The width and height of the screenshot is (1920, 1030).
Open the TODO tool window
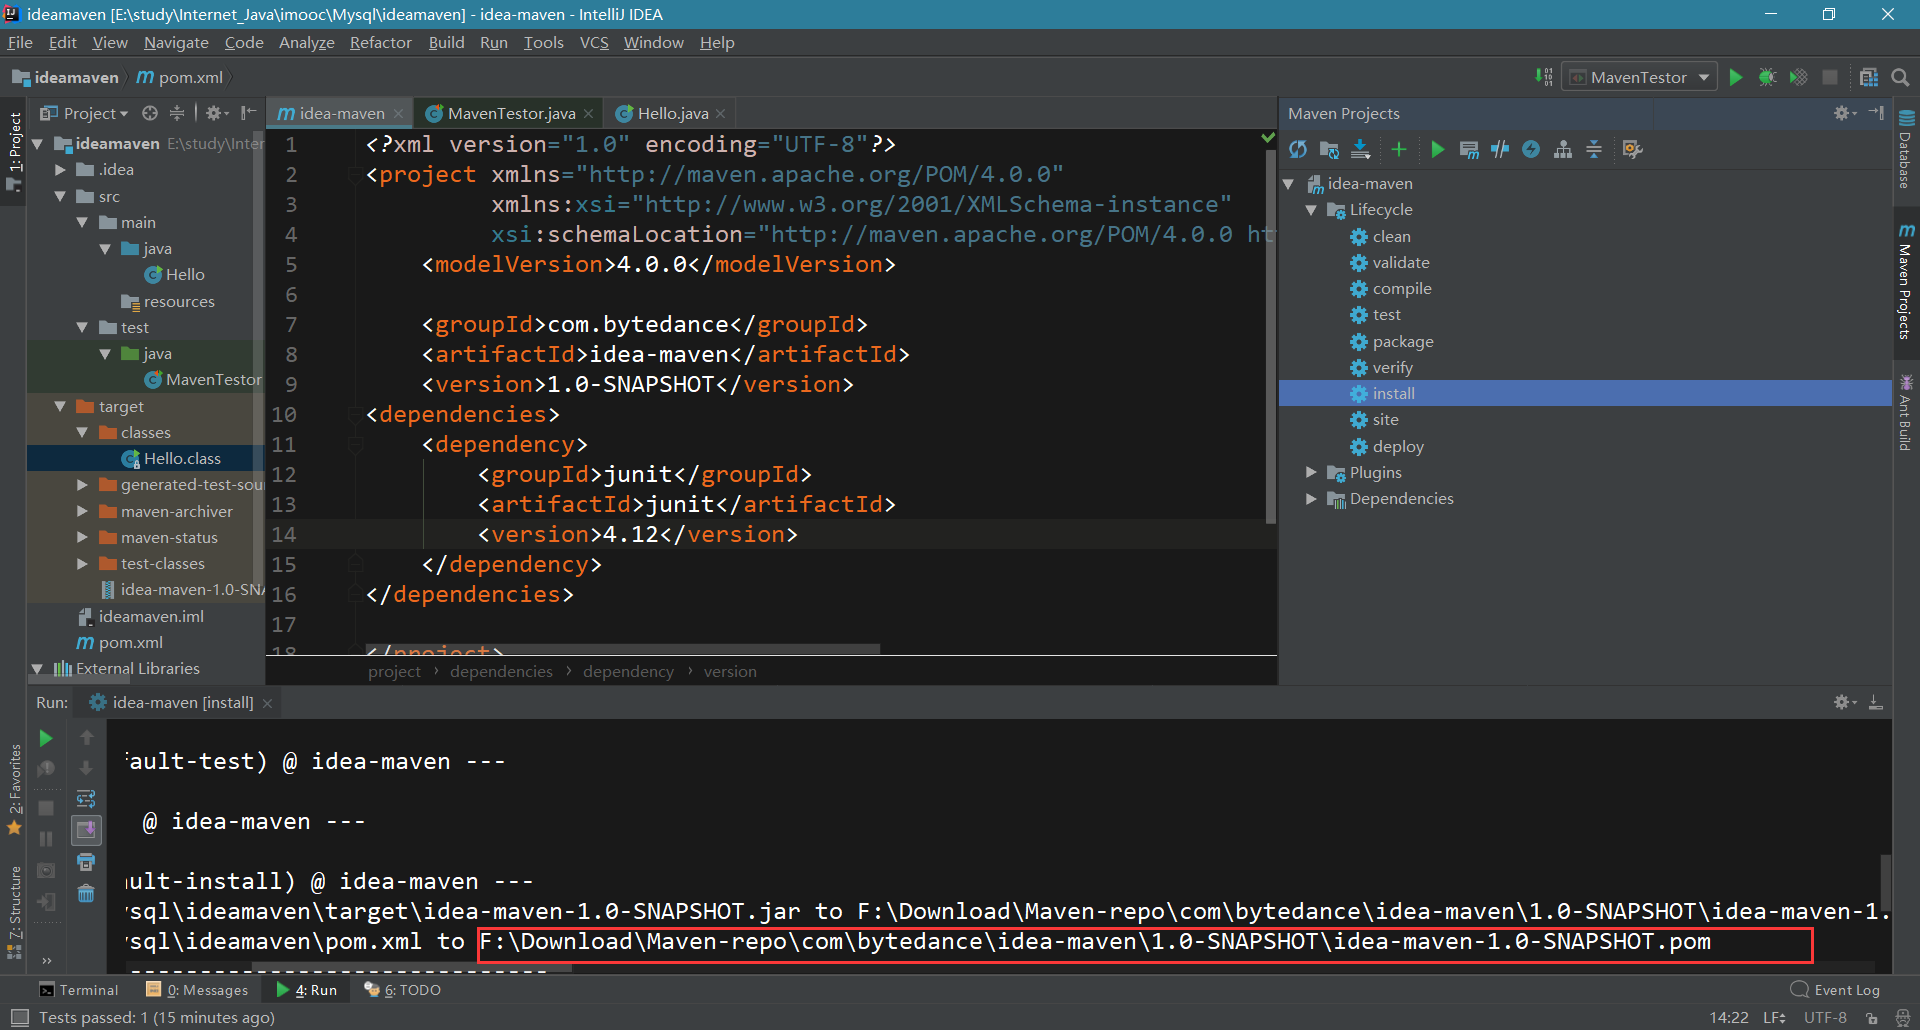[x=402, y=990]
